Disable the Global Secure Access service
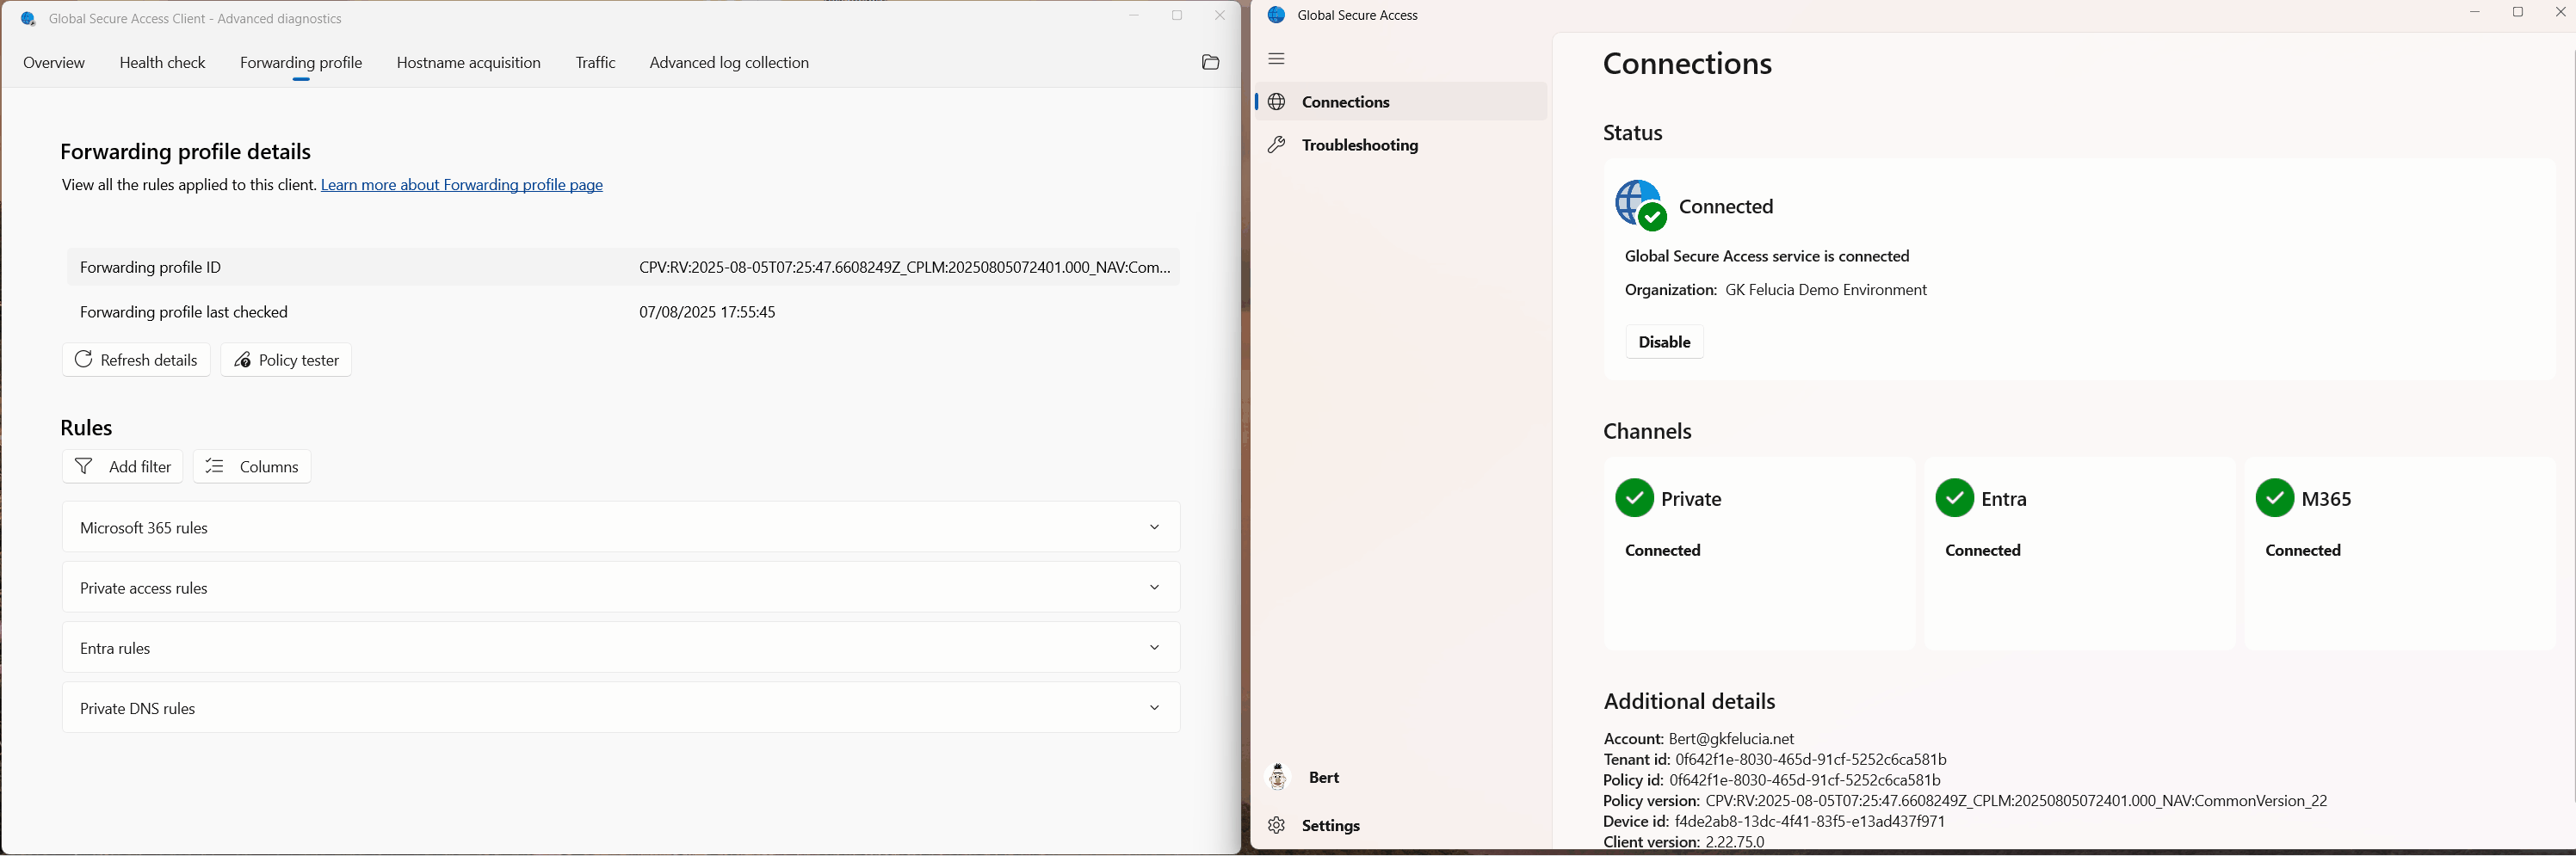Screen dimensions: 2576x856 coord(1664,341)
